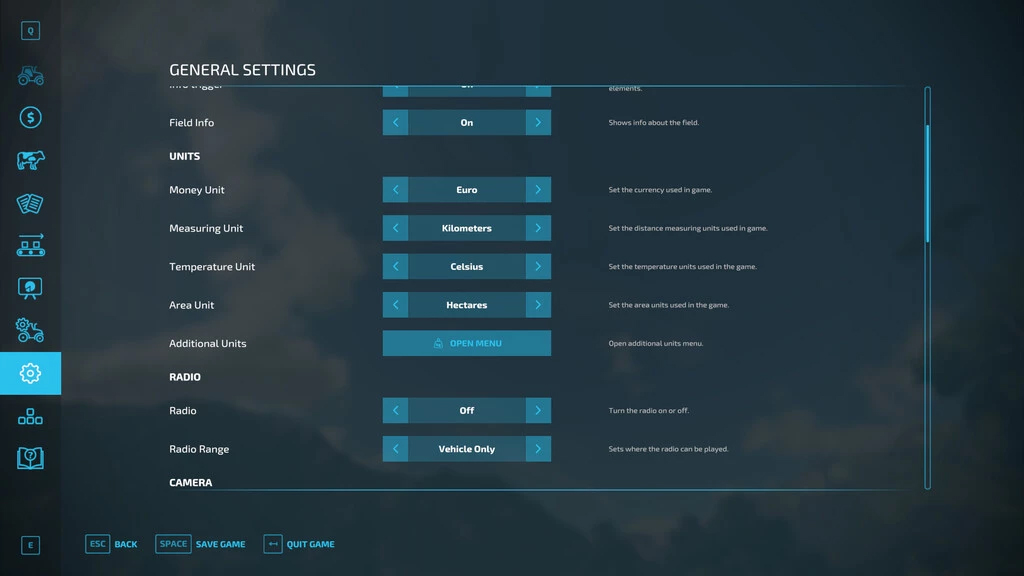The height and width of the screenshot is (576, 1024).
Task: Open the help book icon page
Action: 30,458
